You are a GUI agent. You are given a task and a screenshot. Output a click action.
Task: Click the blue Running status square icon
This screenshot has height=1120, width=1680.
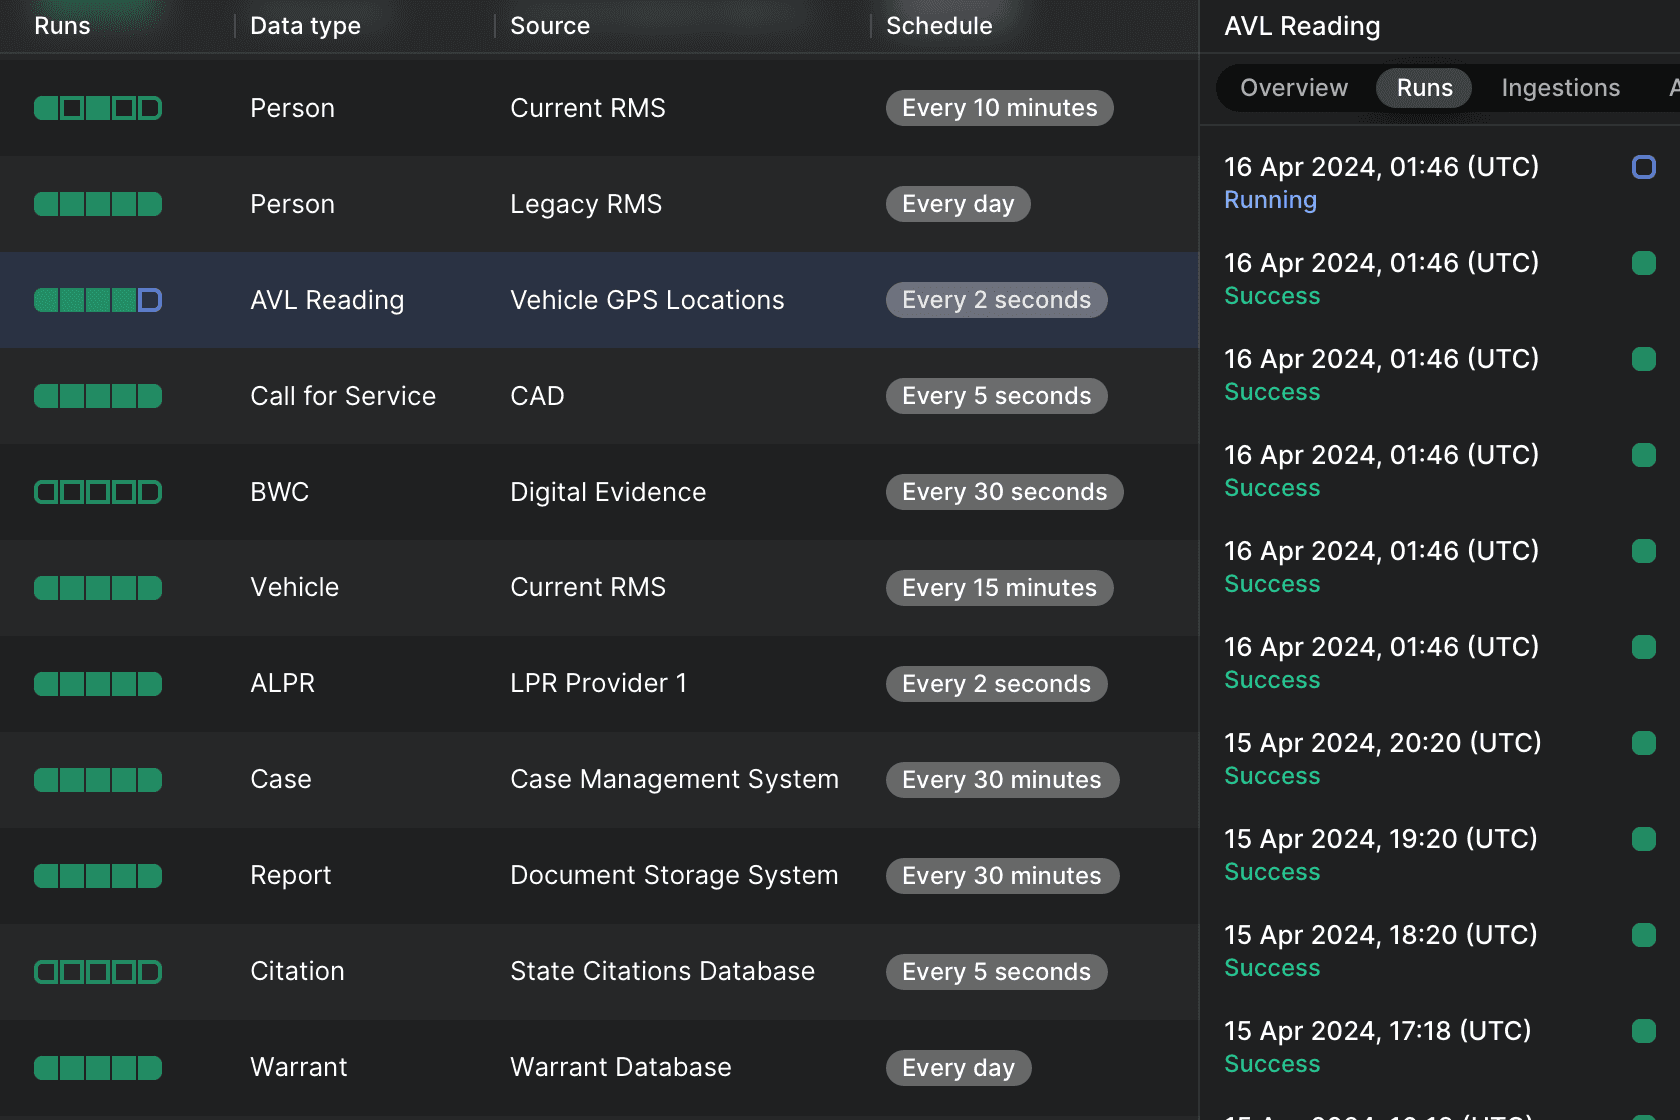click(x=1643, y=167)
